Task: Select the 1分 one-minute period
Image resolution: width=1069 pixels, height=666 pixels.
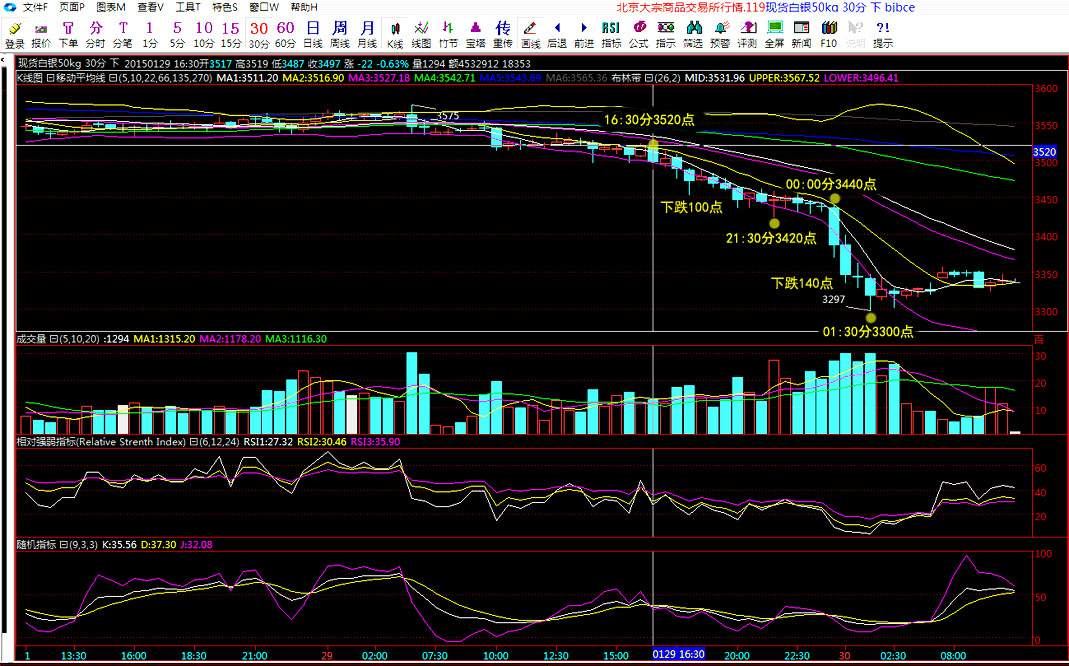Action: pyautogui.click(x=150, y=35)
